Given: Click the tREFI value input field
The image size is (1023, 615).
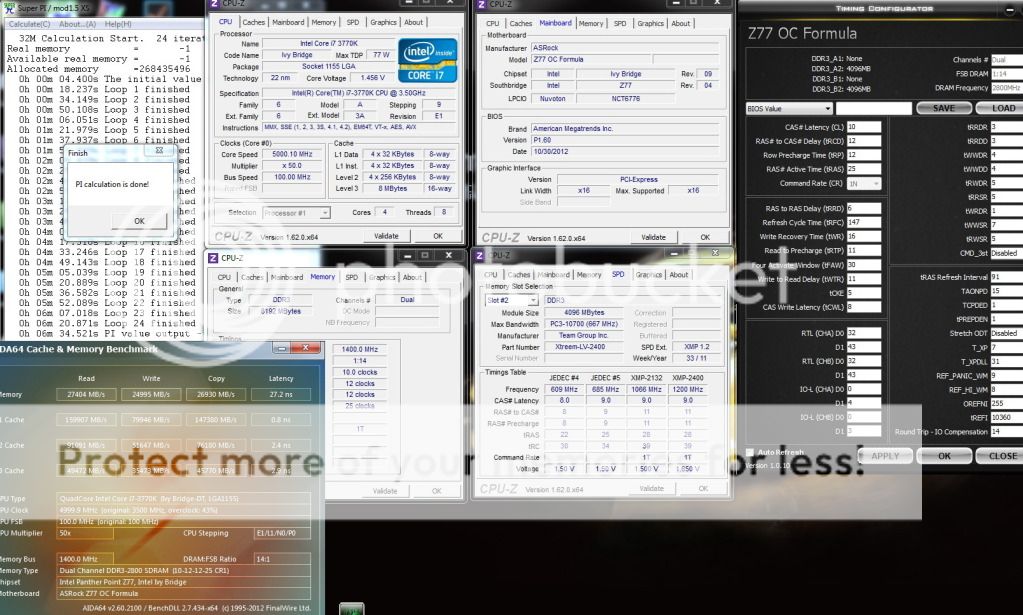Looking at the screenshot, I should click(1004, 417).
